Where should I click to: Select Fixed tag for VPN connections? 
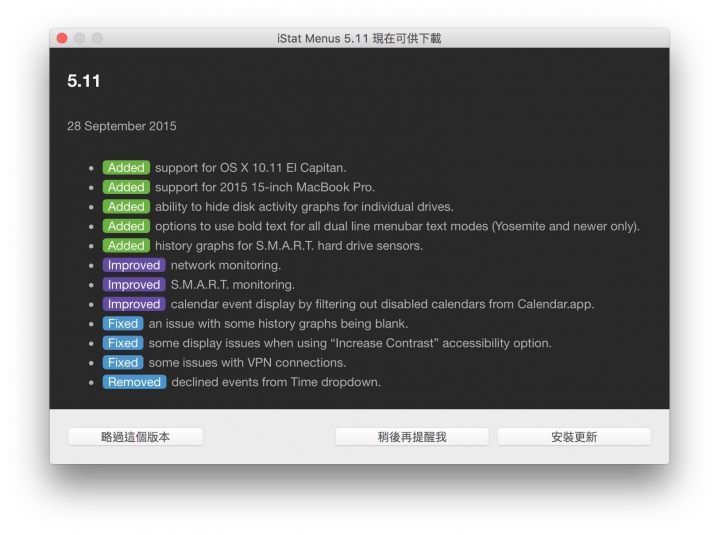(123, 363)
